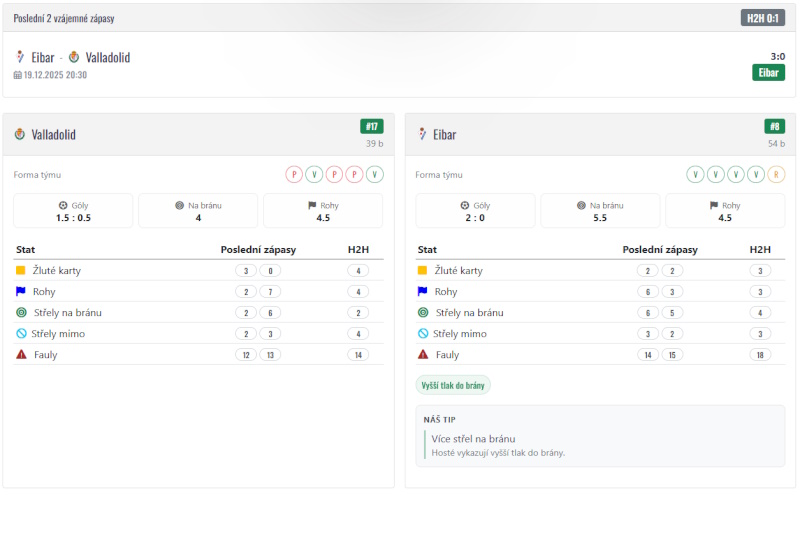Click the Valladolid crest in the left panel header
Viewport: 800px width, 533px height.
click(x=20, y=134)
